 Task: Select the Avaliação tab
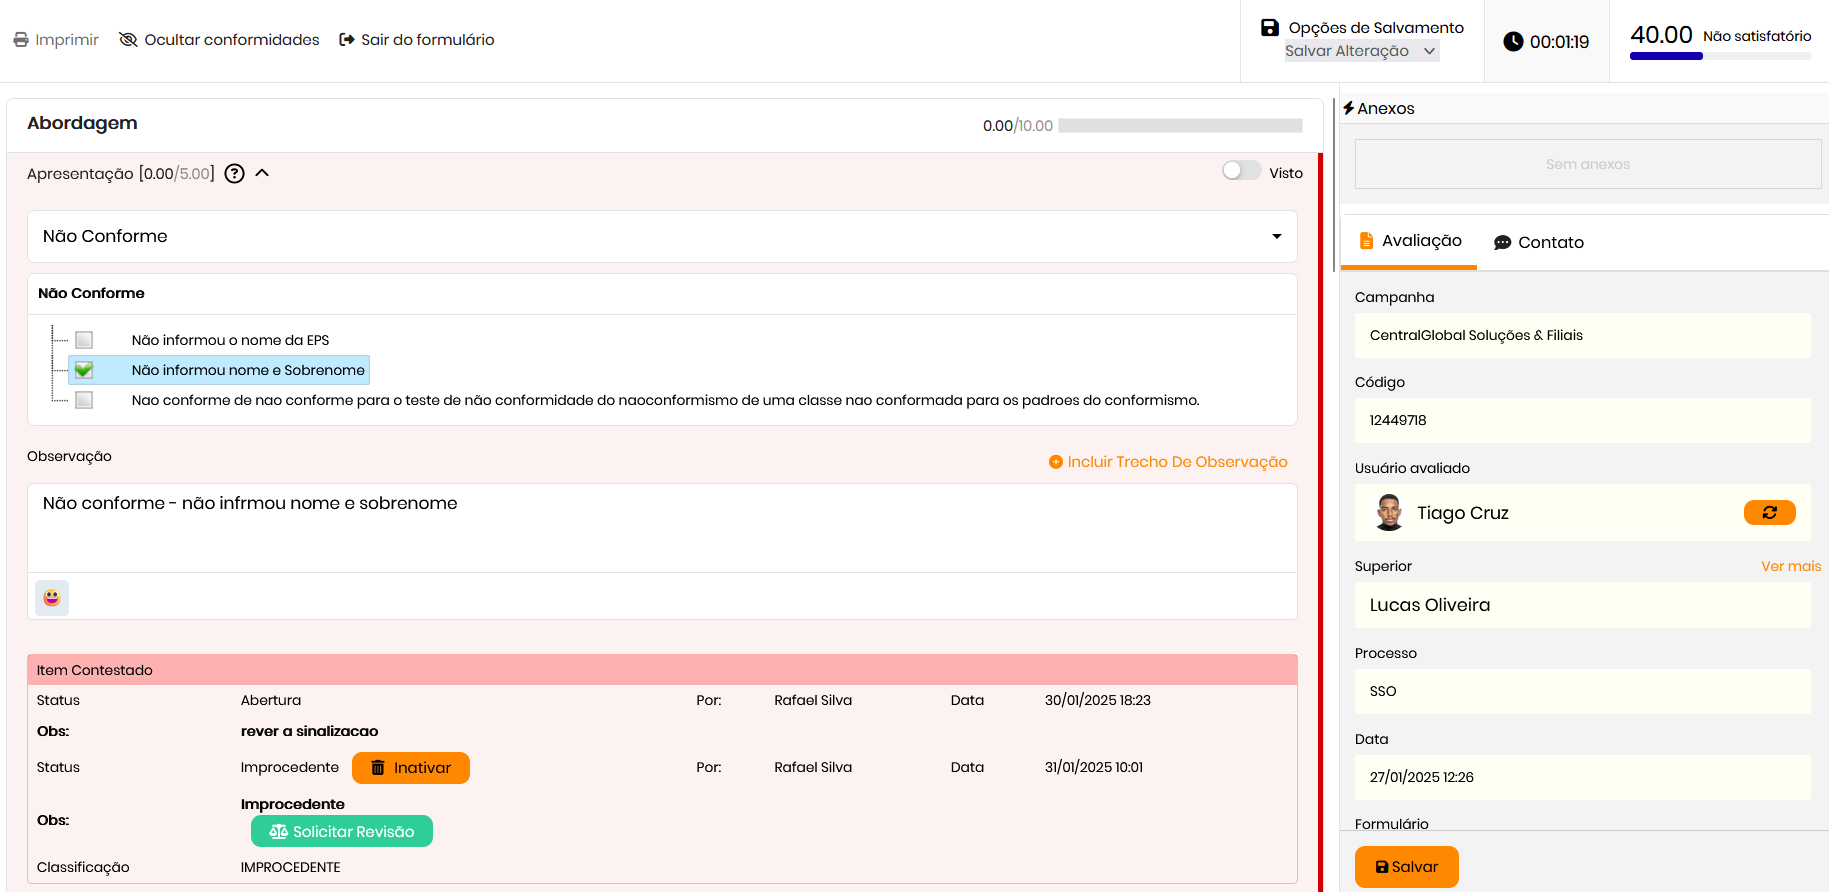(x=1410, y=241)
